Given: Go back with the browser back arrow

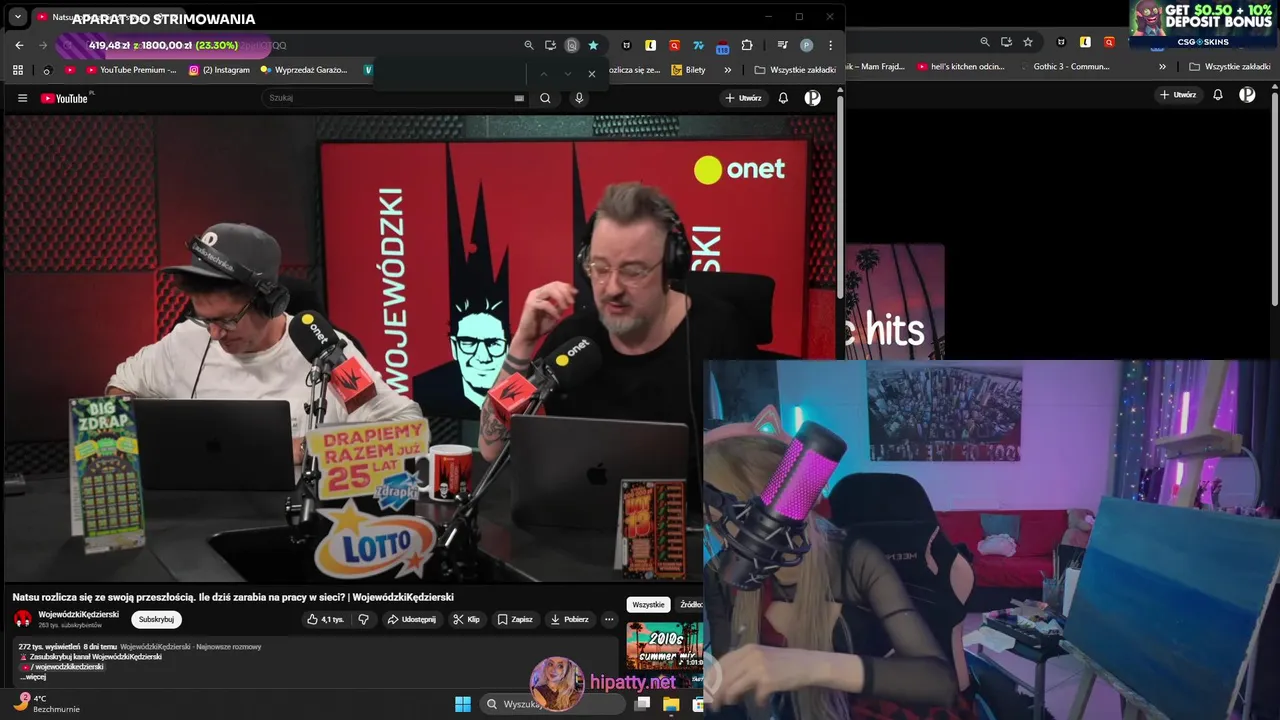Looking at the screenshot, I should tap(19, 45).
